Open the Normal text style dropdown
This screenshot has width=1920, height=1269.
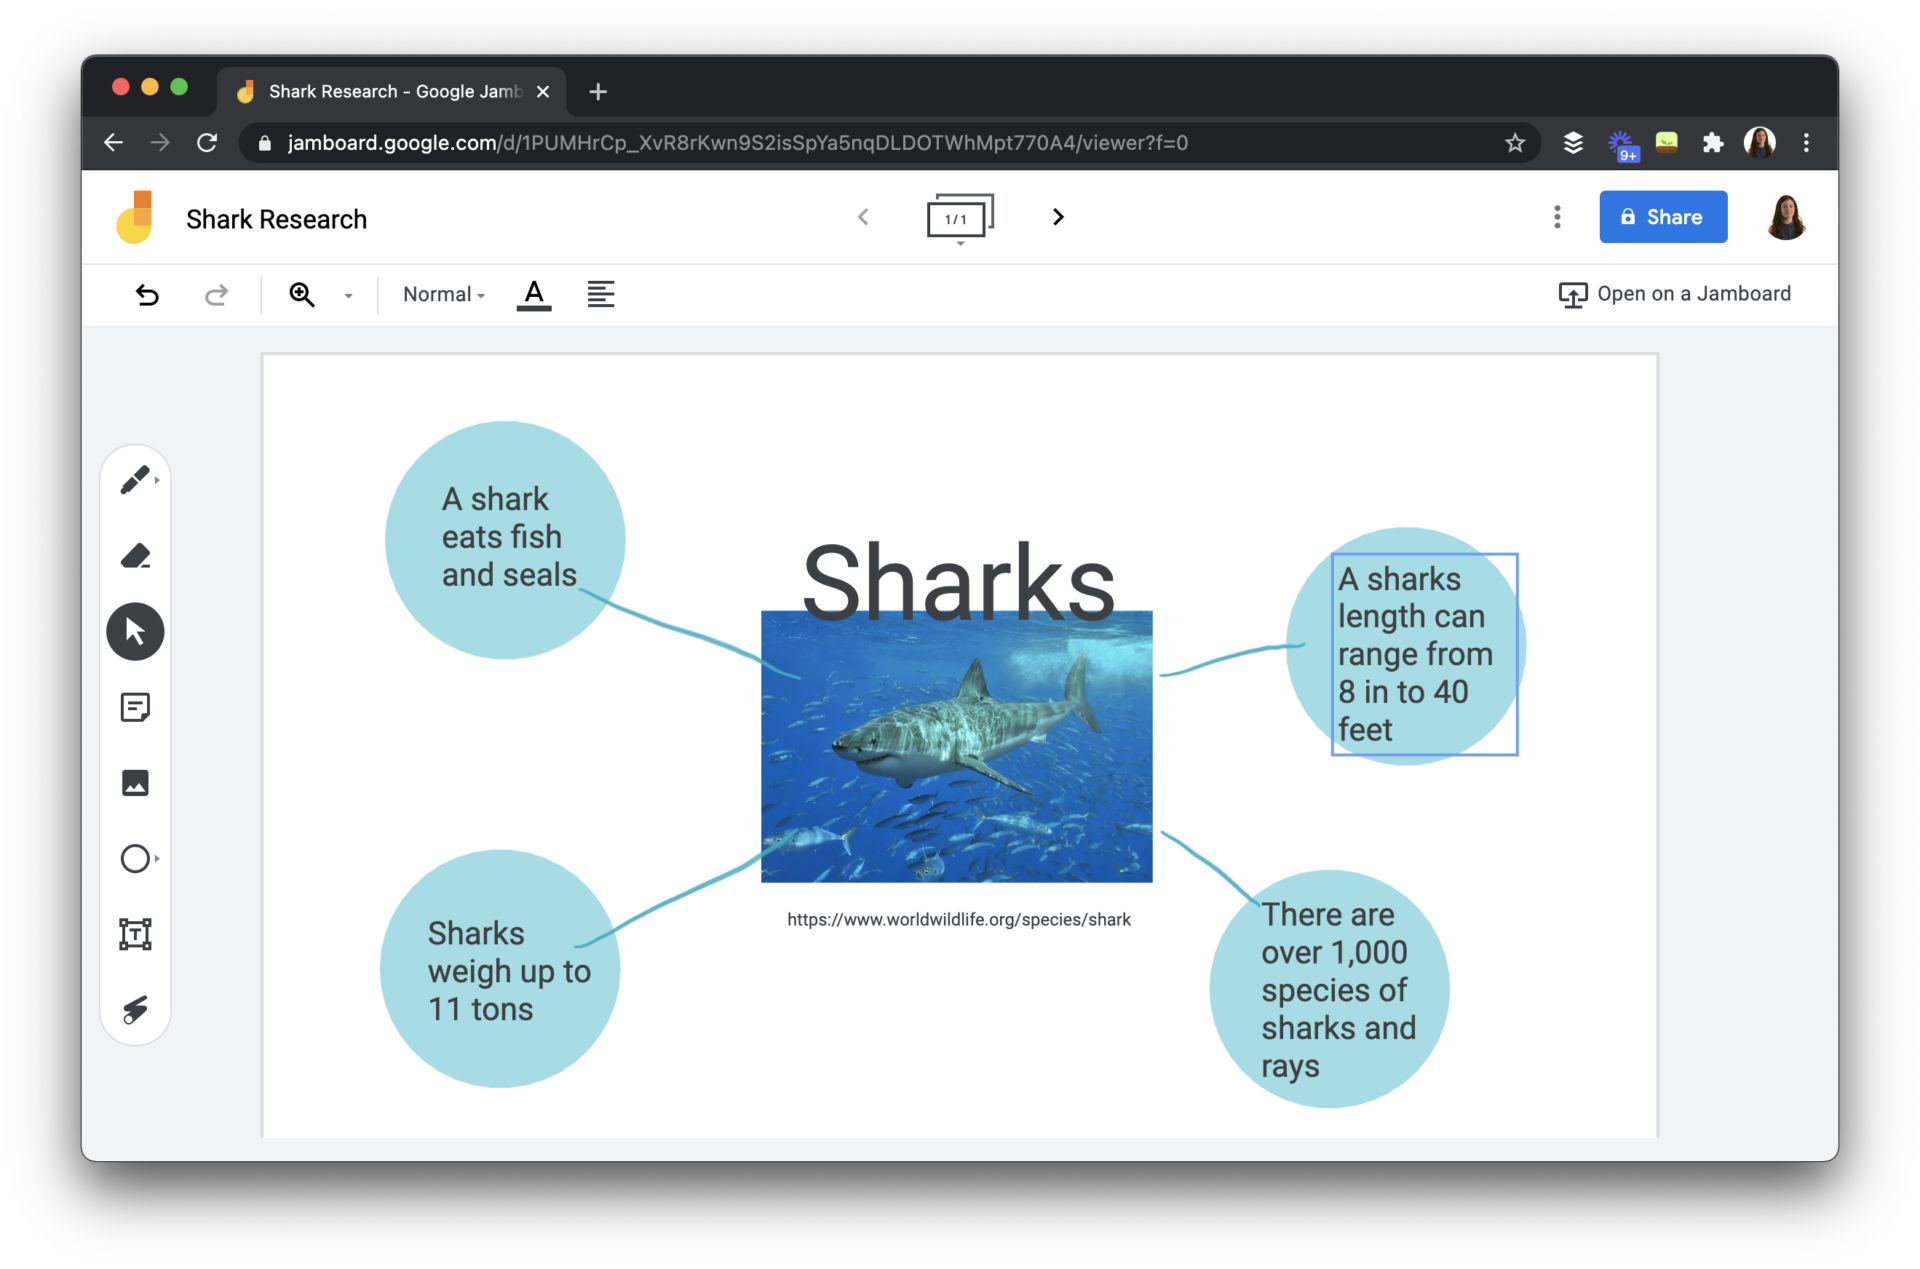(442, 294)
